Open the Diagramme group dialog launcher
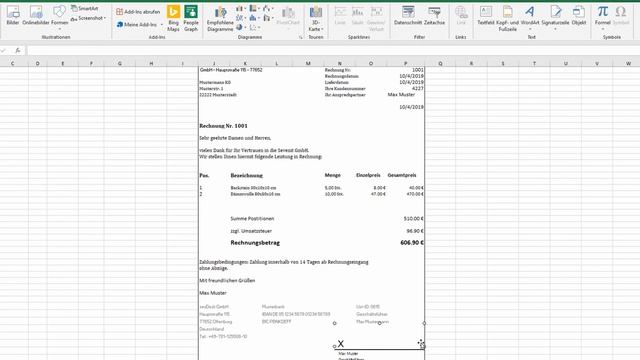The height and width of the screenshot is (360, 640). pos(301,37)
